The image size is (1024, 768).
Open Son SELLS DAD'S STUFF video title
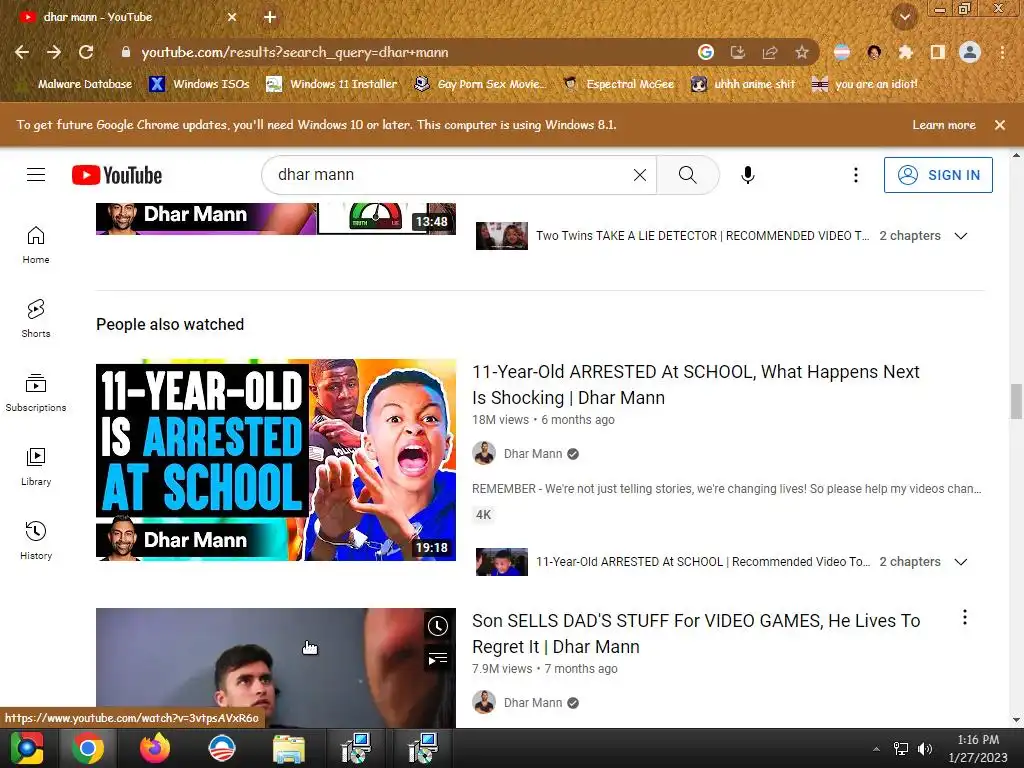pos(696,633)
